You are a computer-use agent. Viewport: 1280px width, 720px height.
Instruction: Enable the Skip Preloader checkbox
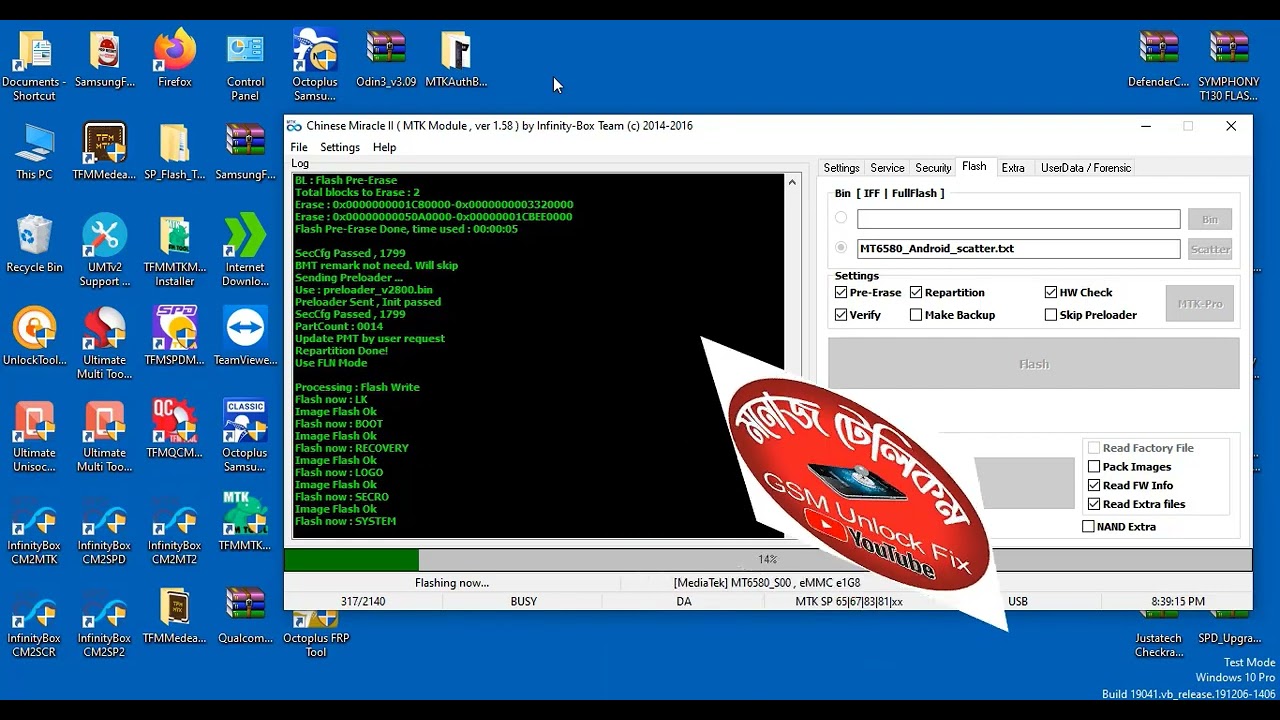(1051, 315)
